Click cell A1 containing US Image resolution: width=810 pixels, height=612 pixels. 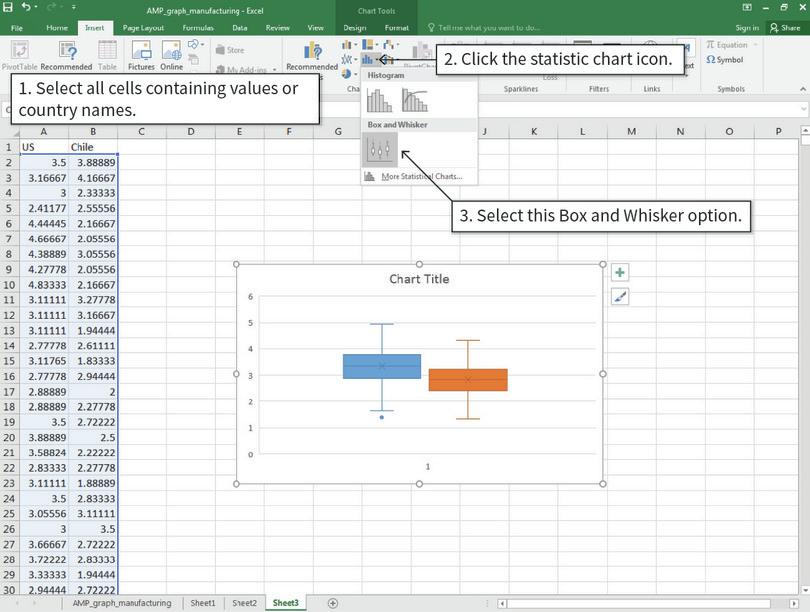tap(44, 147)
